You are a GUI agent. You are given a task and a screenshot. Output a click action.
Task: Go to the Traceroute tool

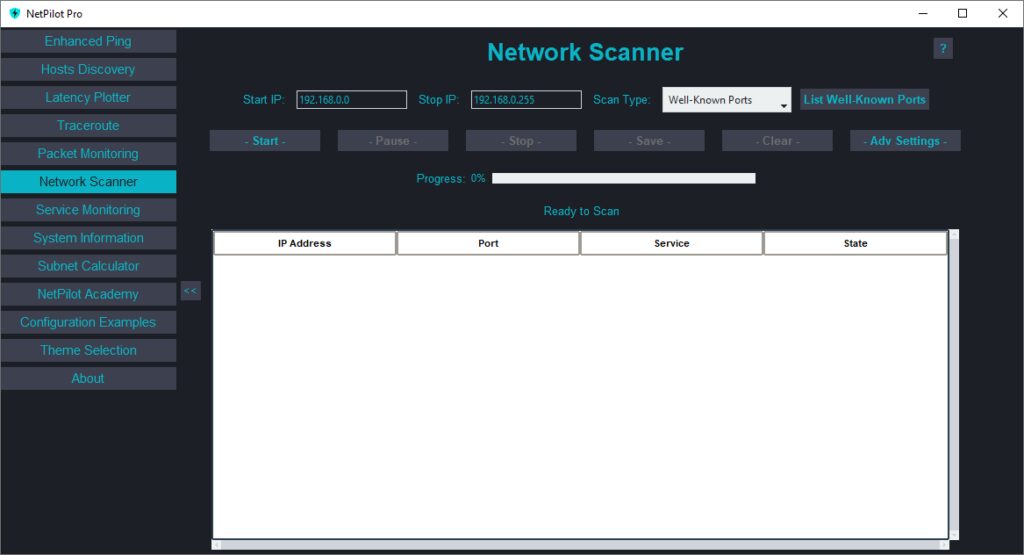pos(88,125)
